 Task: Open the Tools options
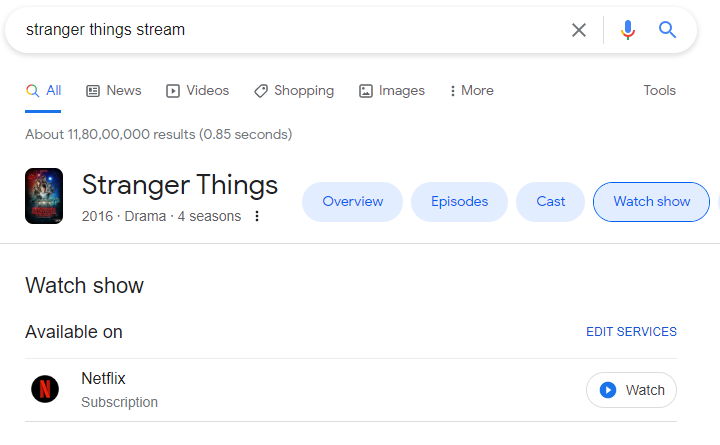pyautogui.click(x=659, y=91)
